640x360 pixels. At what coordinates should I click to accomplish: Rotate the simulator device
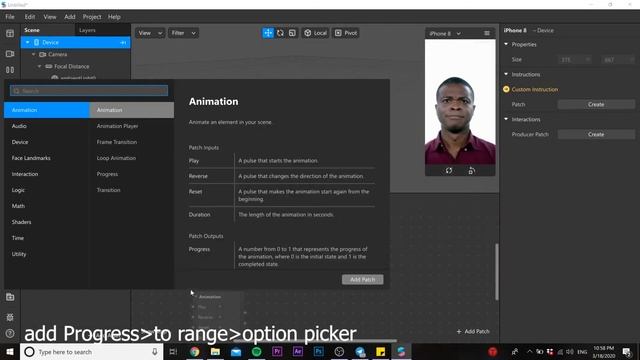(x=471, y=171)
